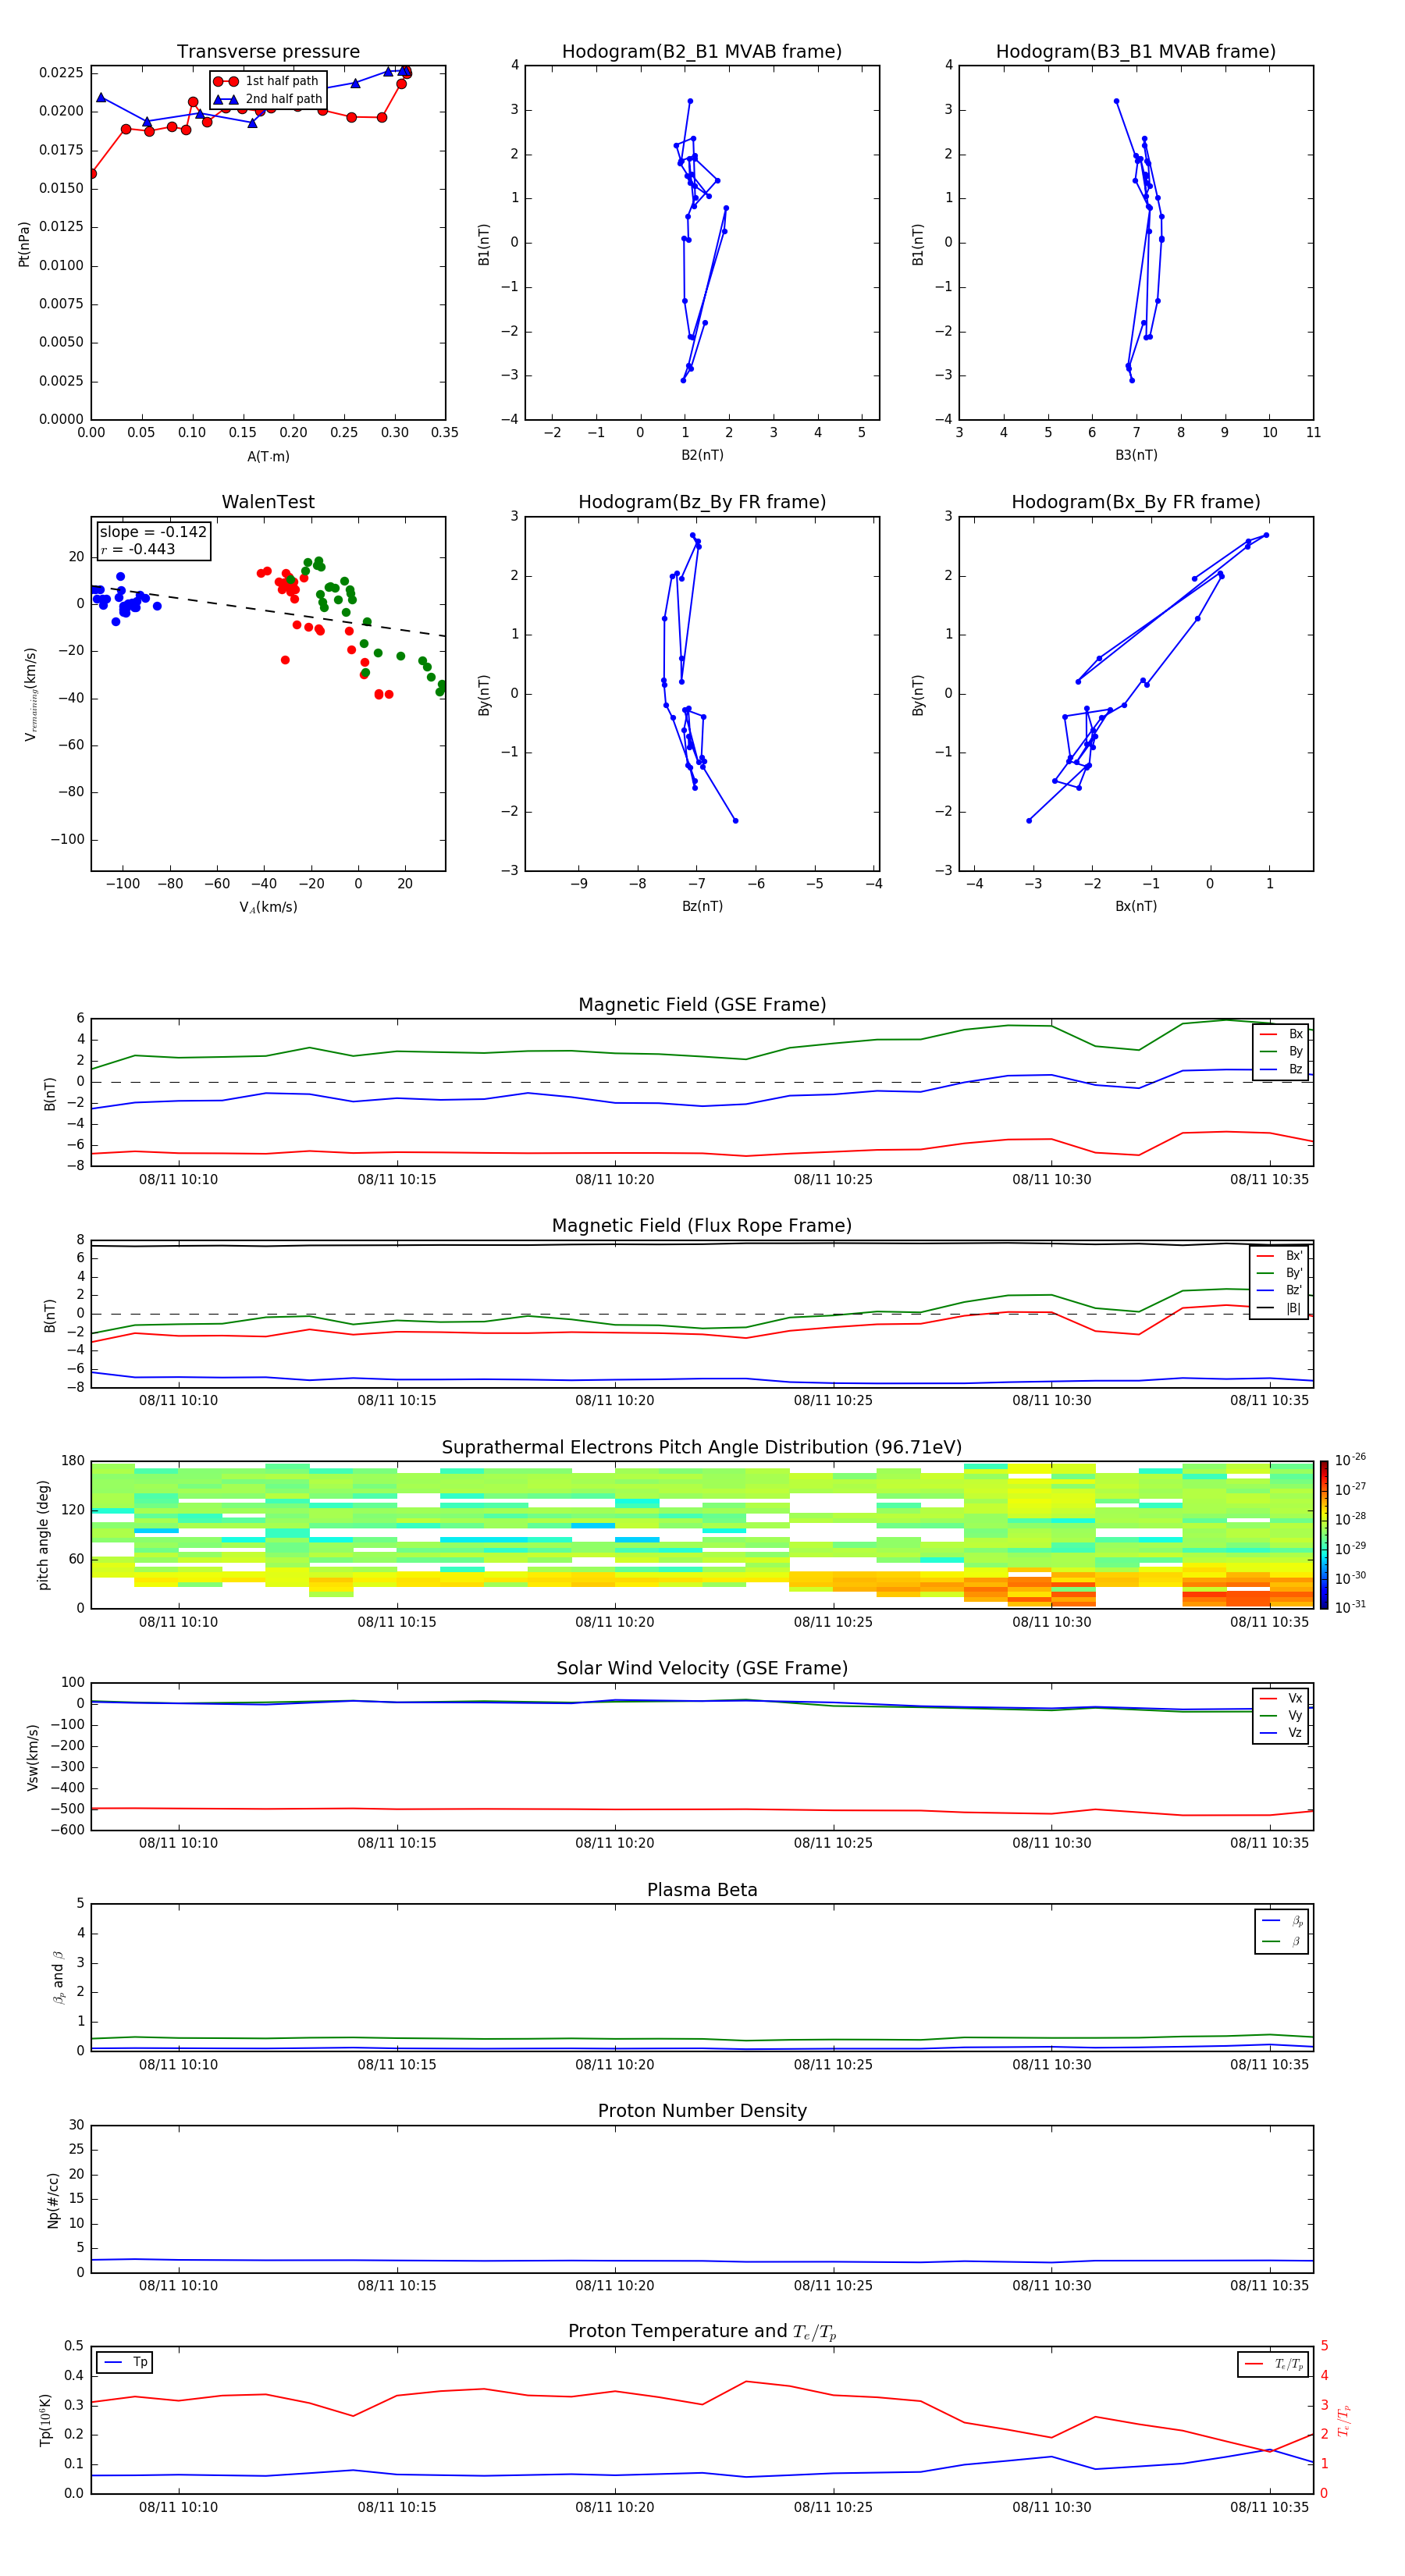1405x2576 pixels.
Task: Click 'Solar Wind Velocity (GSE Frame)' title
Action: pos(702,1669)
